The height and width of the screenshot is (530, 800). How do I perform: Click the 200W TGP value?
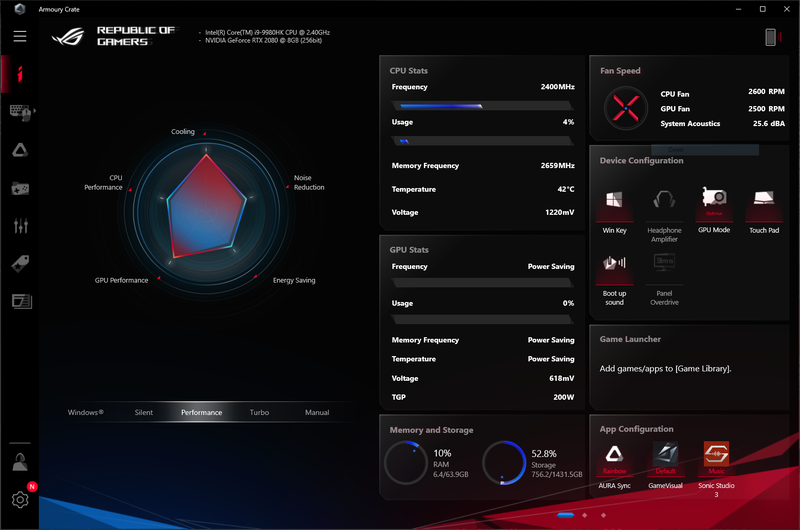(564, 397)
